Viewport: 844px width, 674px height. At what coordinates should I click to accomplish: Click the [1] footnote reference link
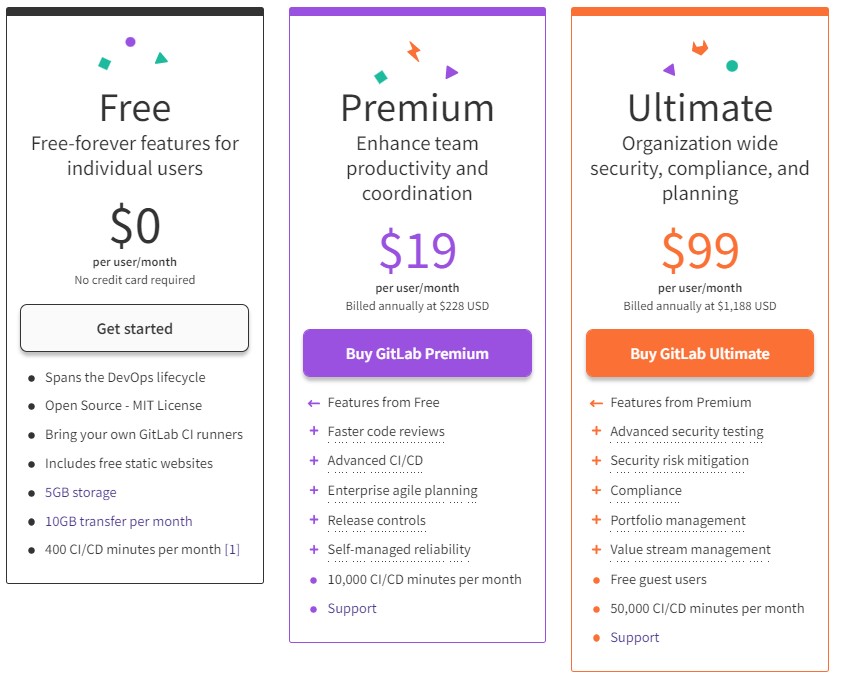coord(232,549)
